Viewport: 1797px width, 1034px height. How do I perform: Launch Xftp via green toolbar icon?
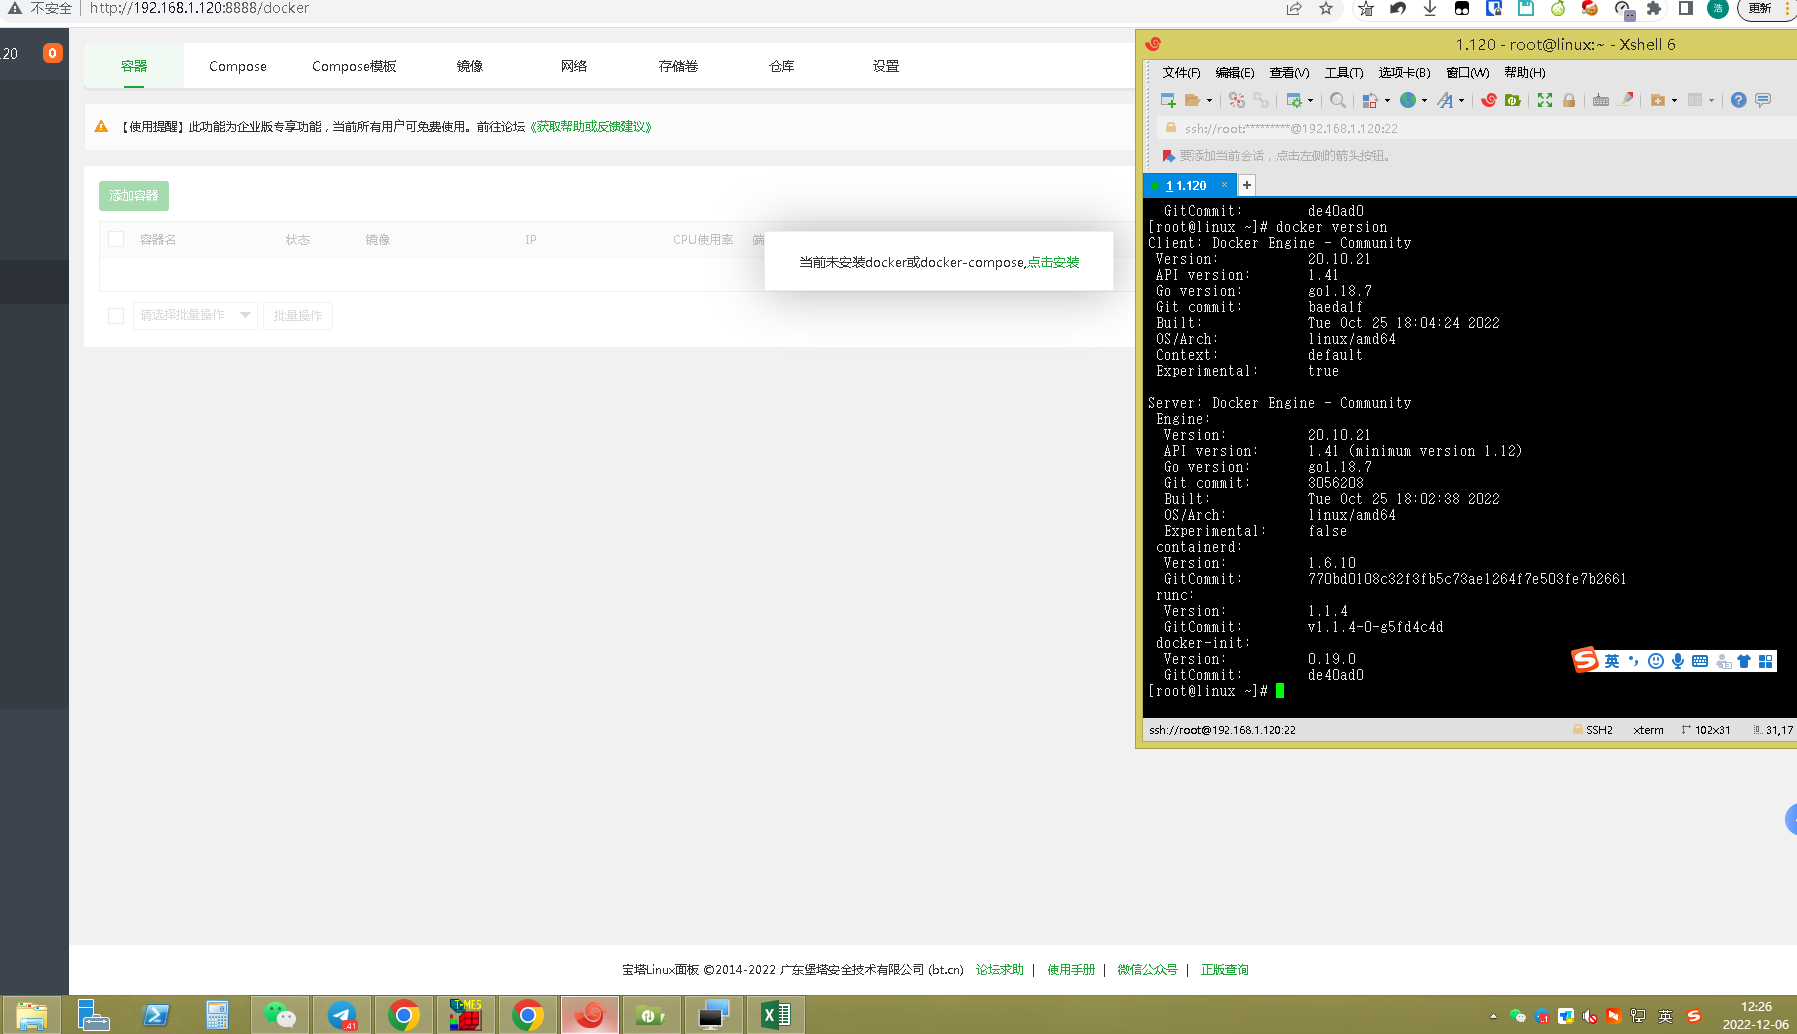tap(1513, 100)
